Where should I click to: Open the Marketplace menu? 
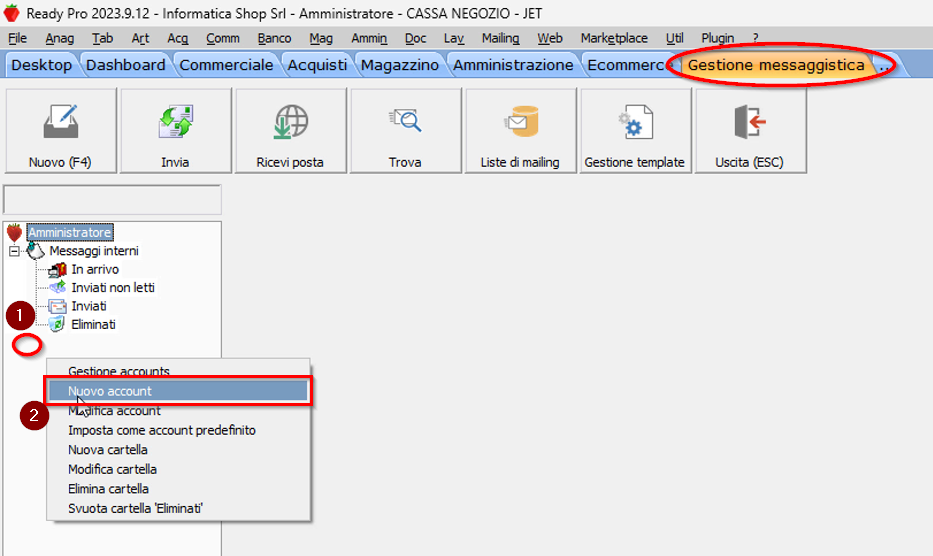point(614,38)
